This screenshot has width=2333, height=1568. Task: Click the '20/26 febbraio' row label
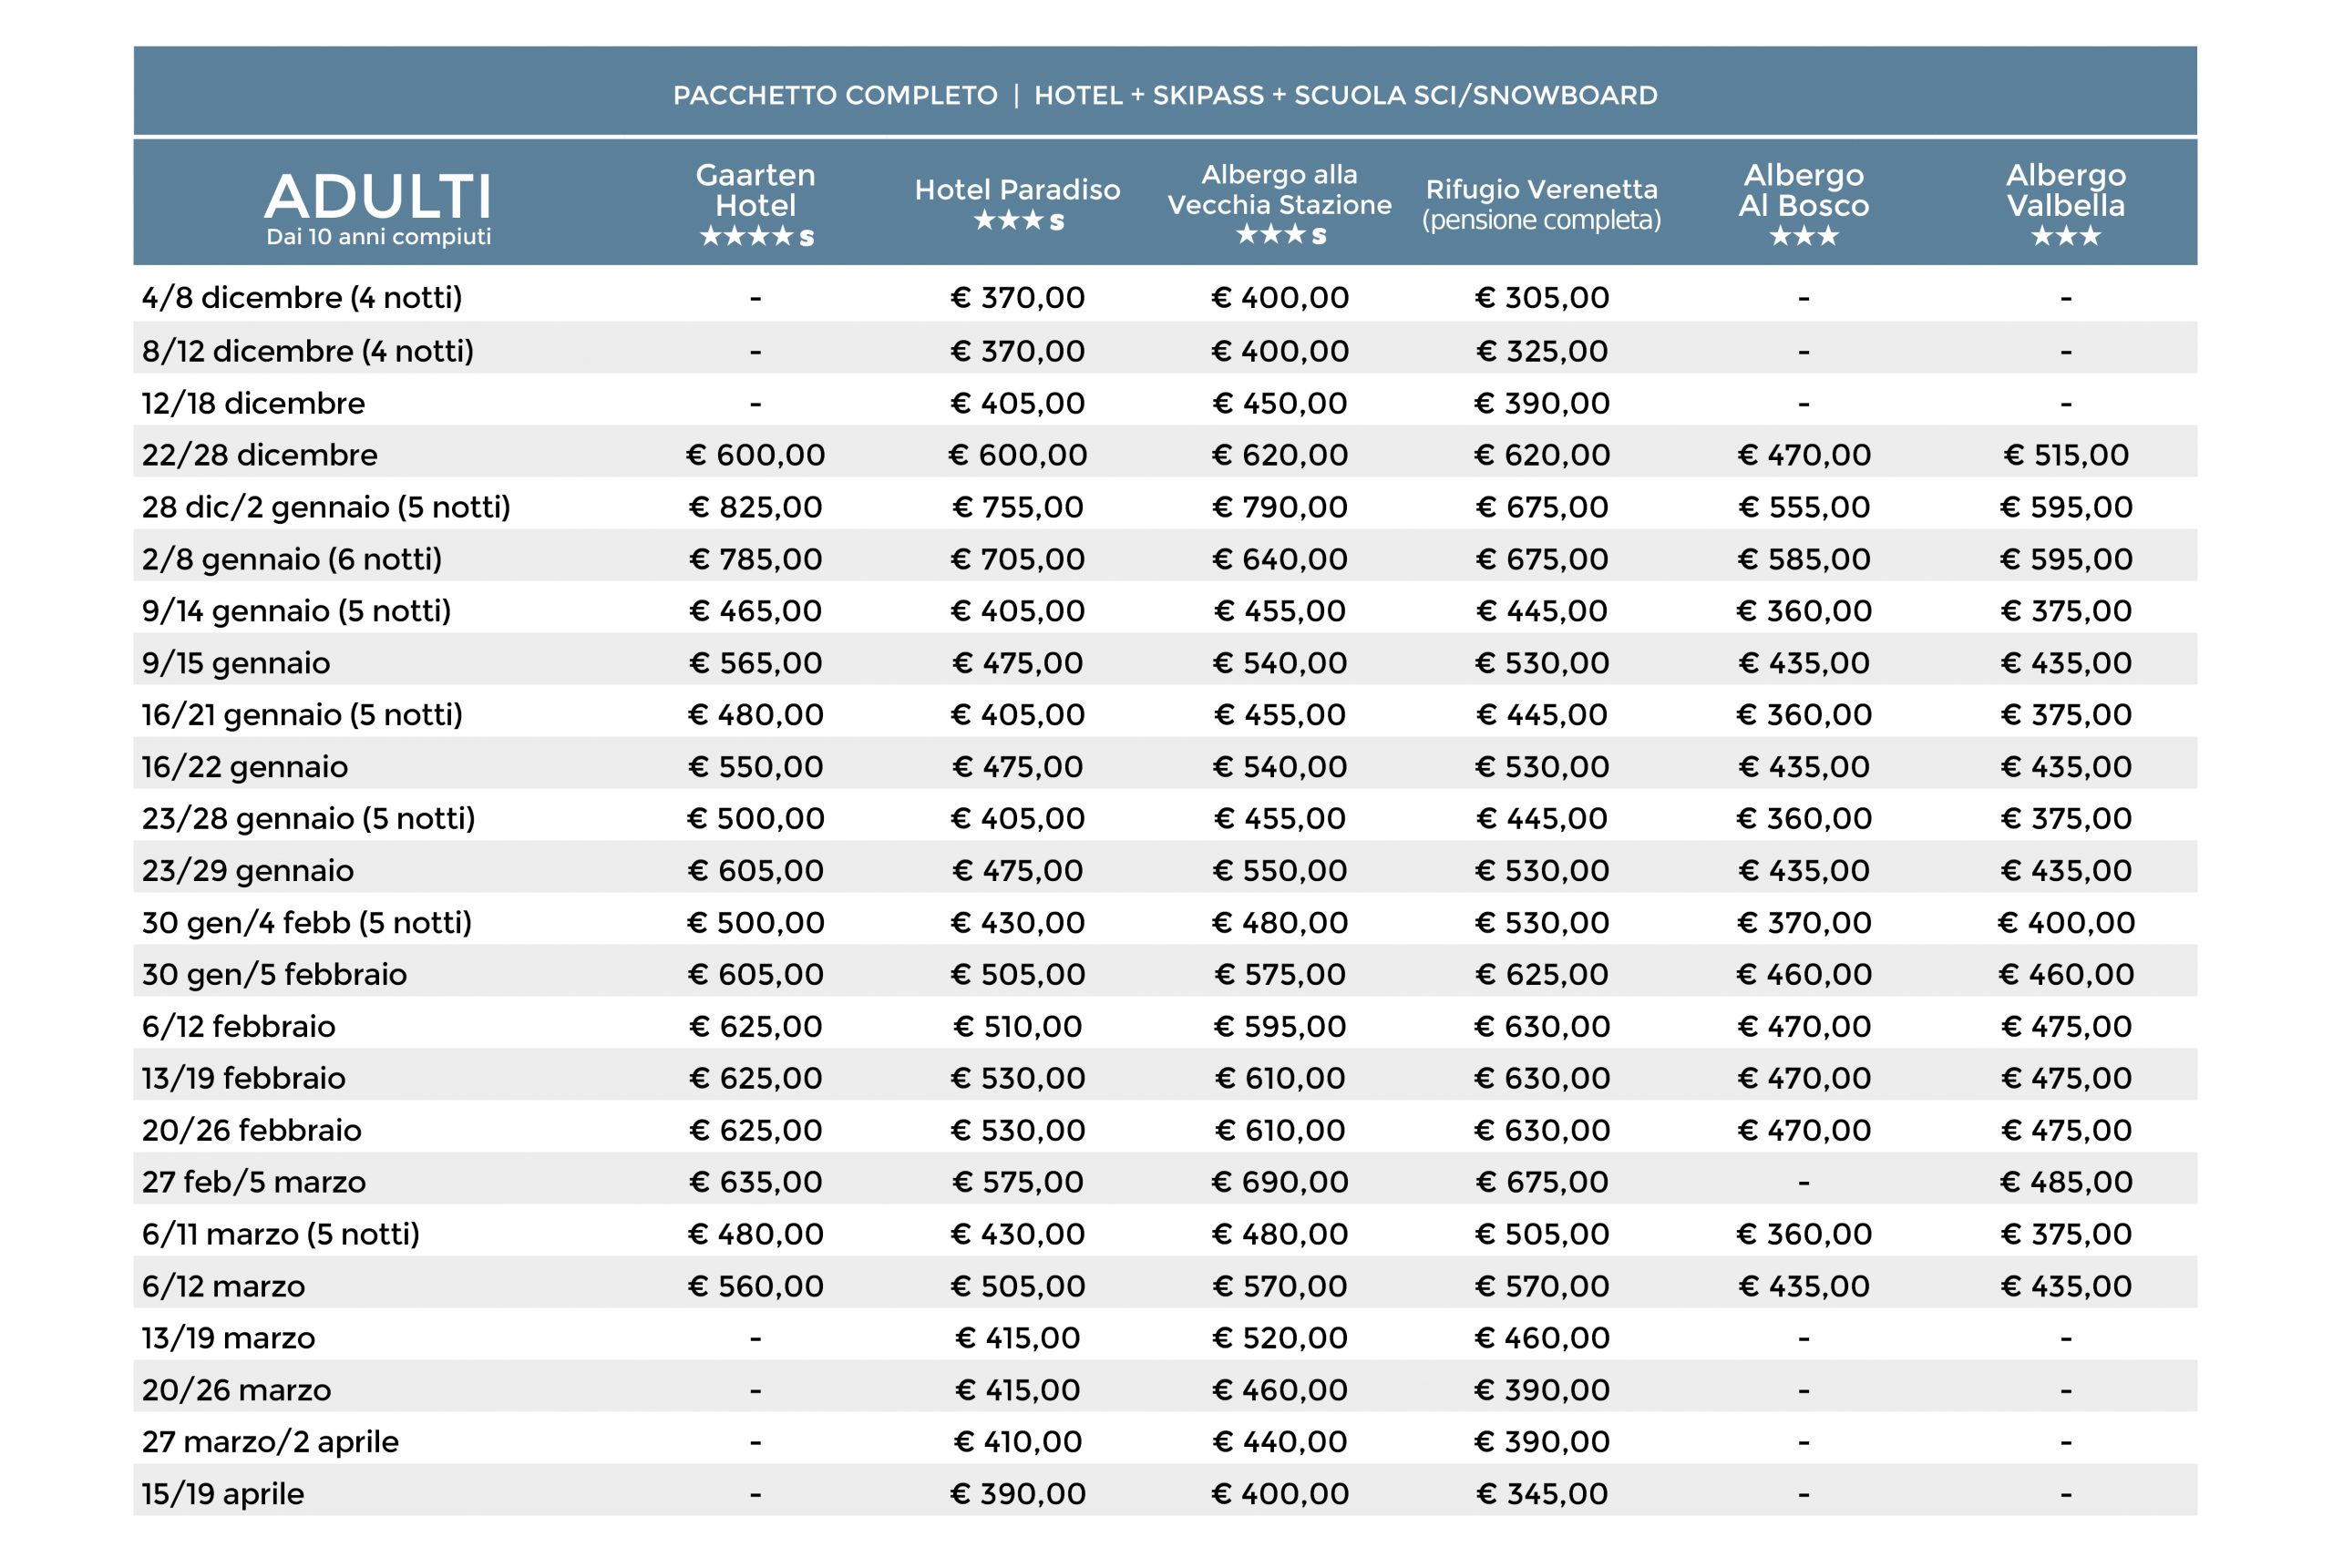tap(252, 1131)
